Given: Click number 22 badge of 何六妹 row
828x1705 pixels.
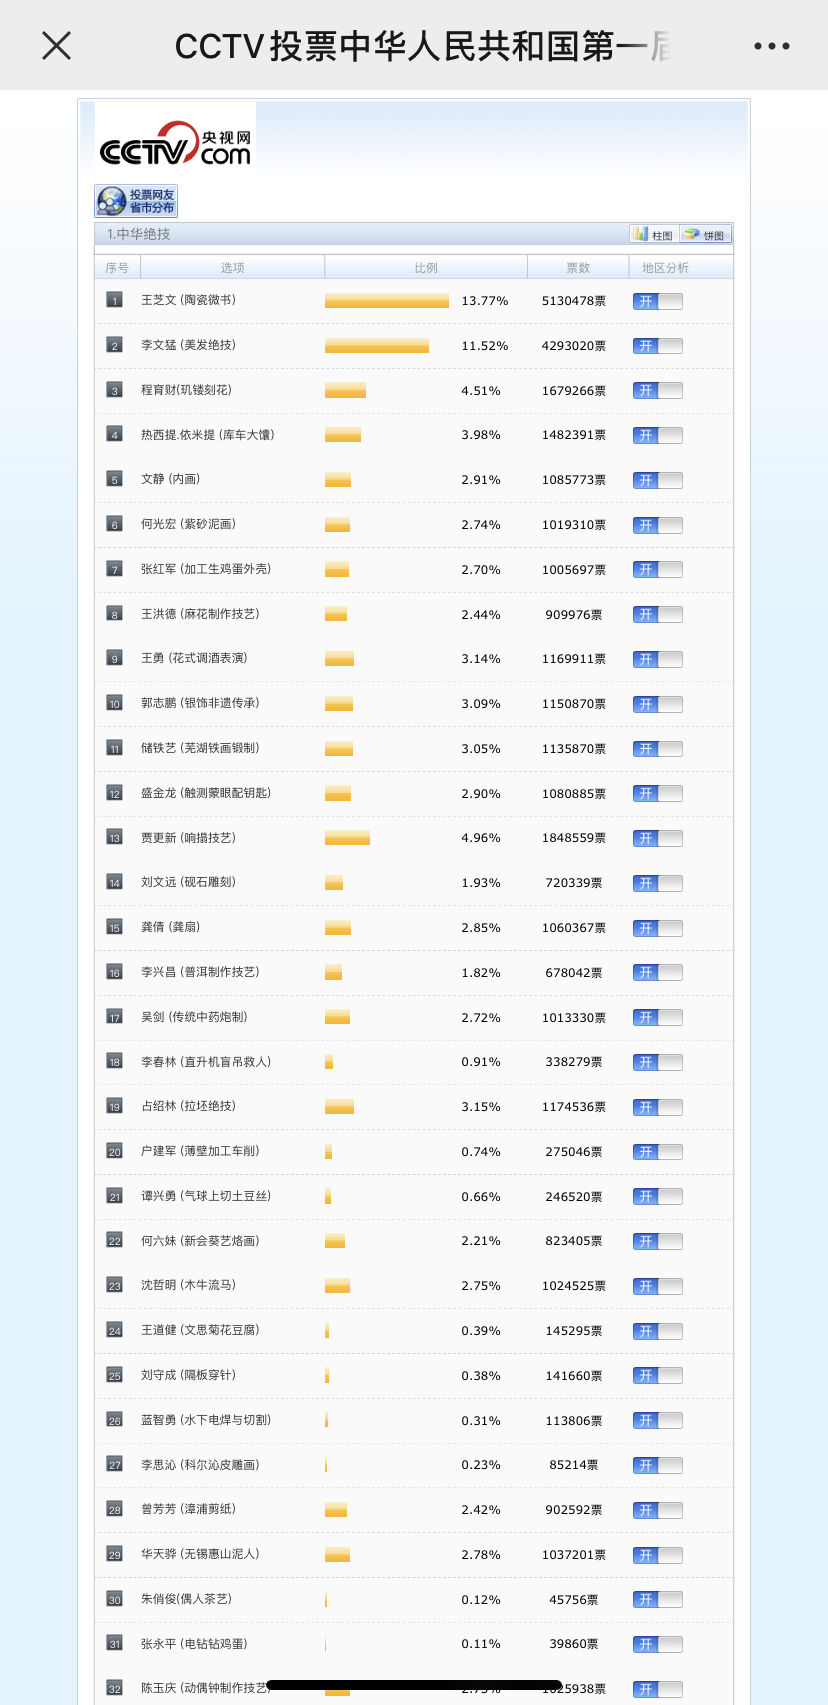Looking at the screenshot, I should click(x=115, y=1241).
